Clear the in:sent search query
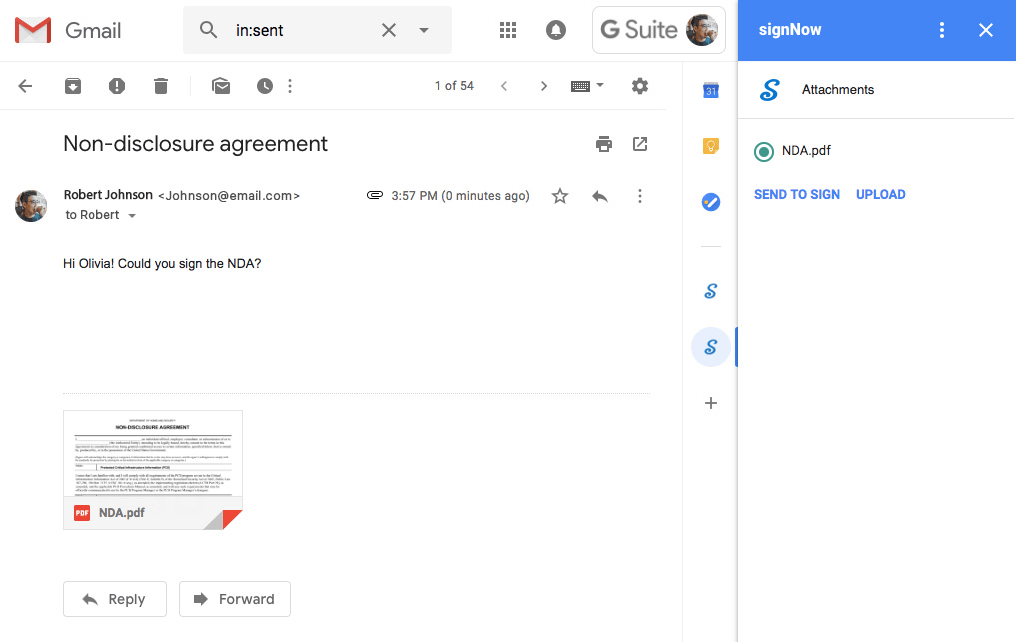The height and width of the screenshot is (642, 1016). (x=389, y=30)
